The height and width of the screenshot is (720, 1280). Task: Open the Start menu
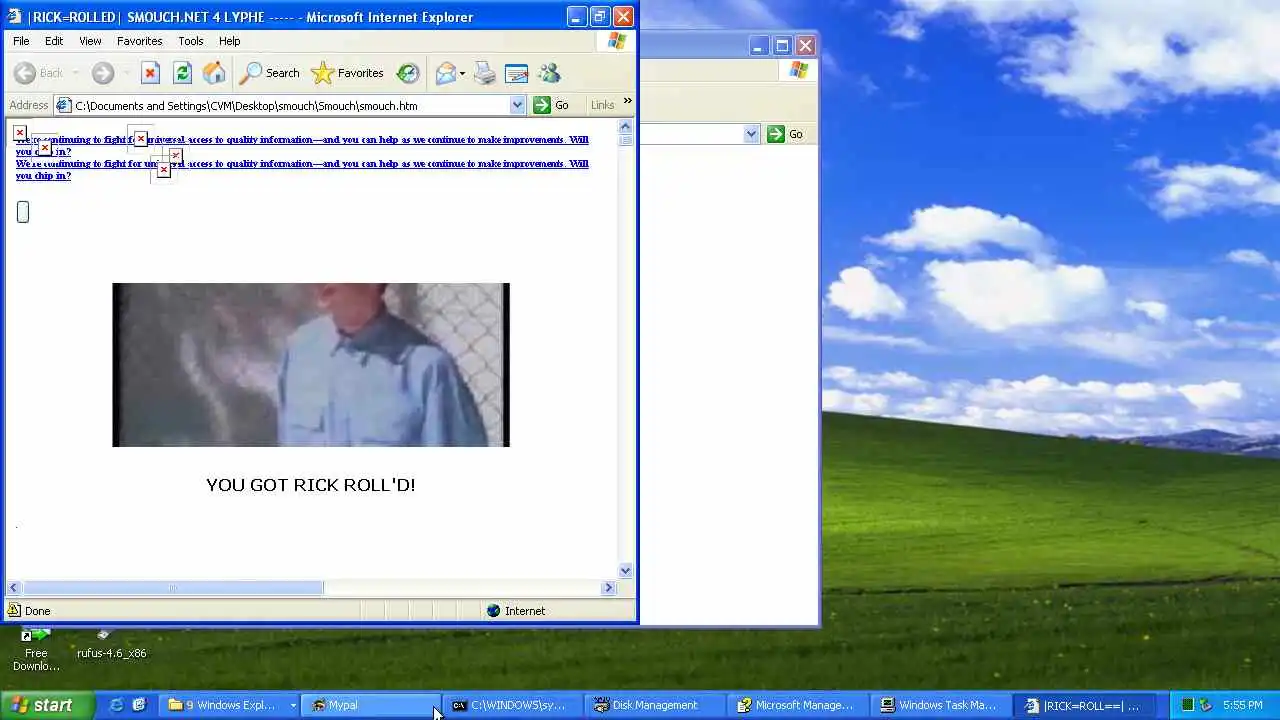[47, 705]
